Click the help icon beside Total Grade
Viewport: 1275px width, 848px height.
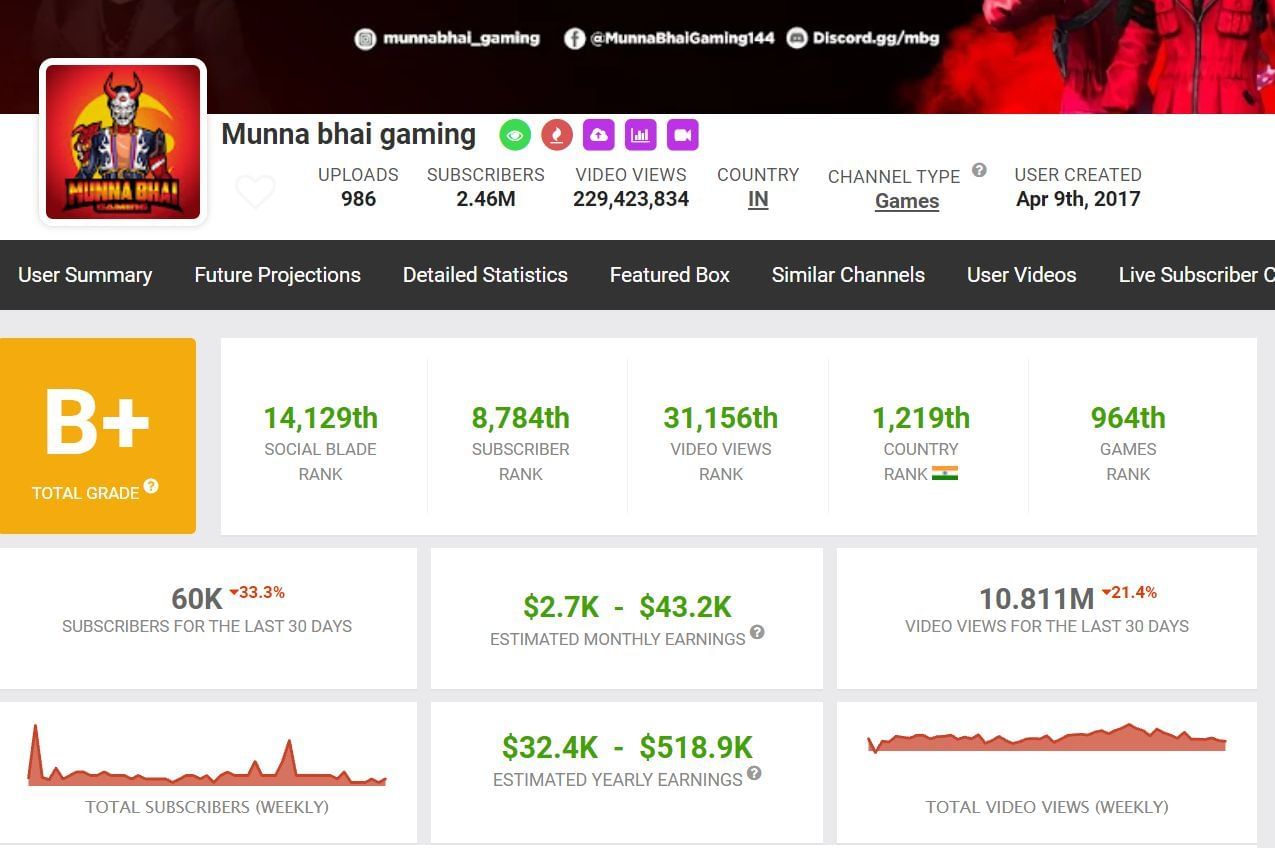click(151, 486)
